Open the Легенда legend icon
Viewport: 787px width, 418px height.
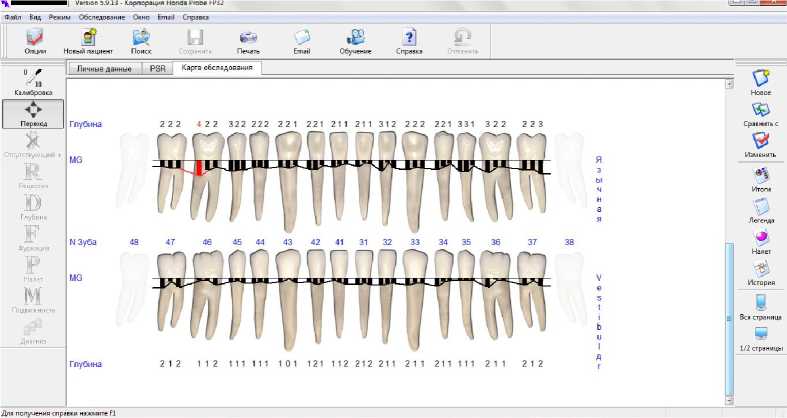760,211
